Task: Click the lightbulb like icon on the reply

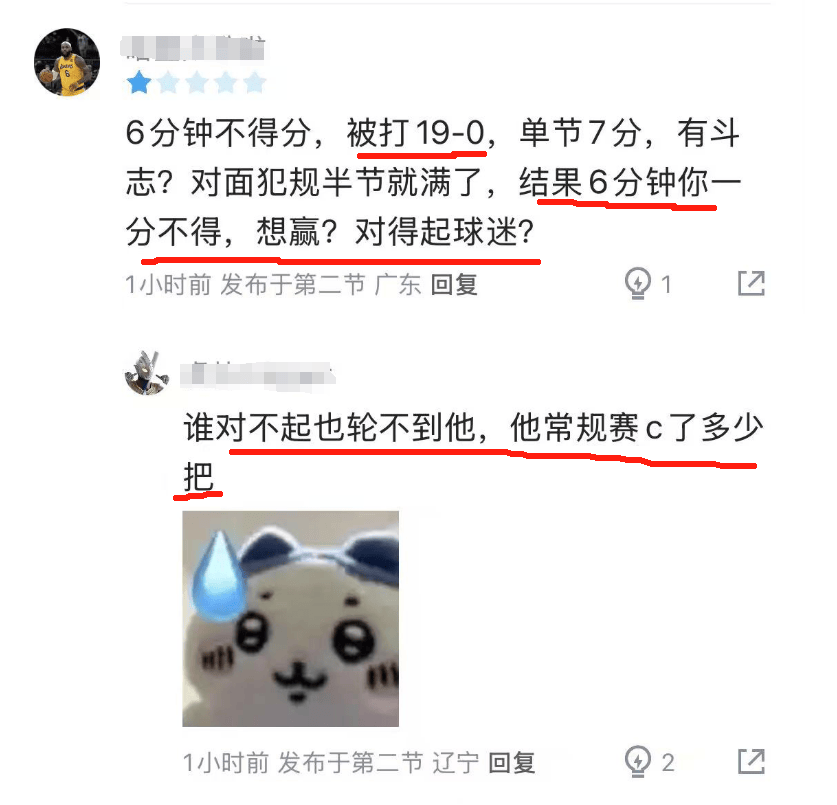Action: click(x=637, y=761)
